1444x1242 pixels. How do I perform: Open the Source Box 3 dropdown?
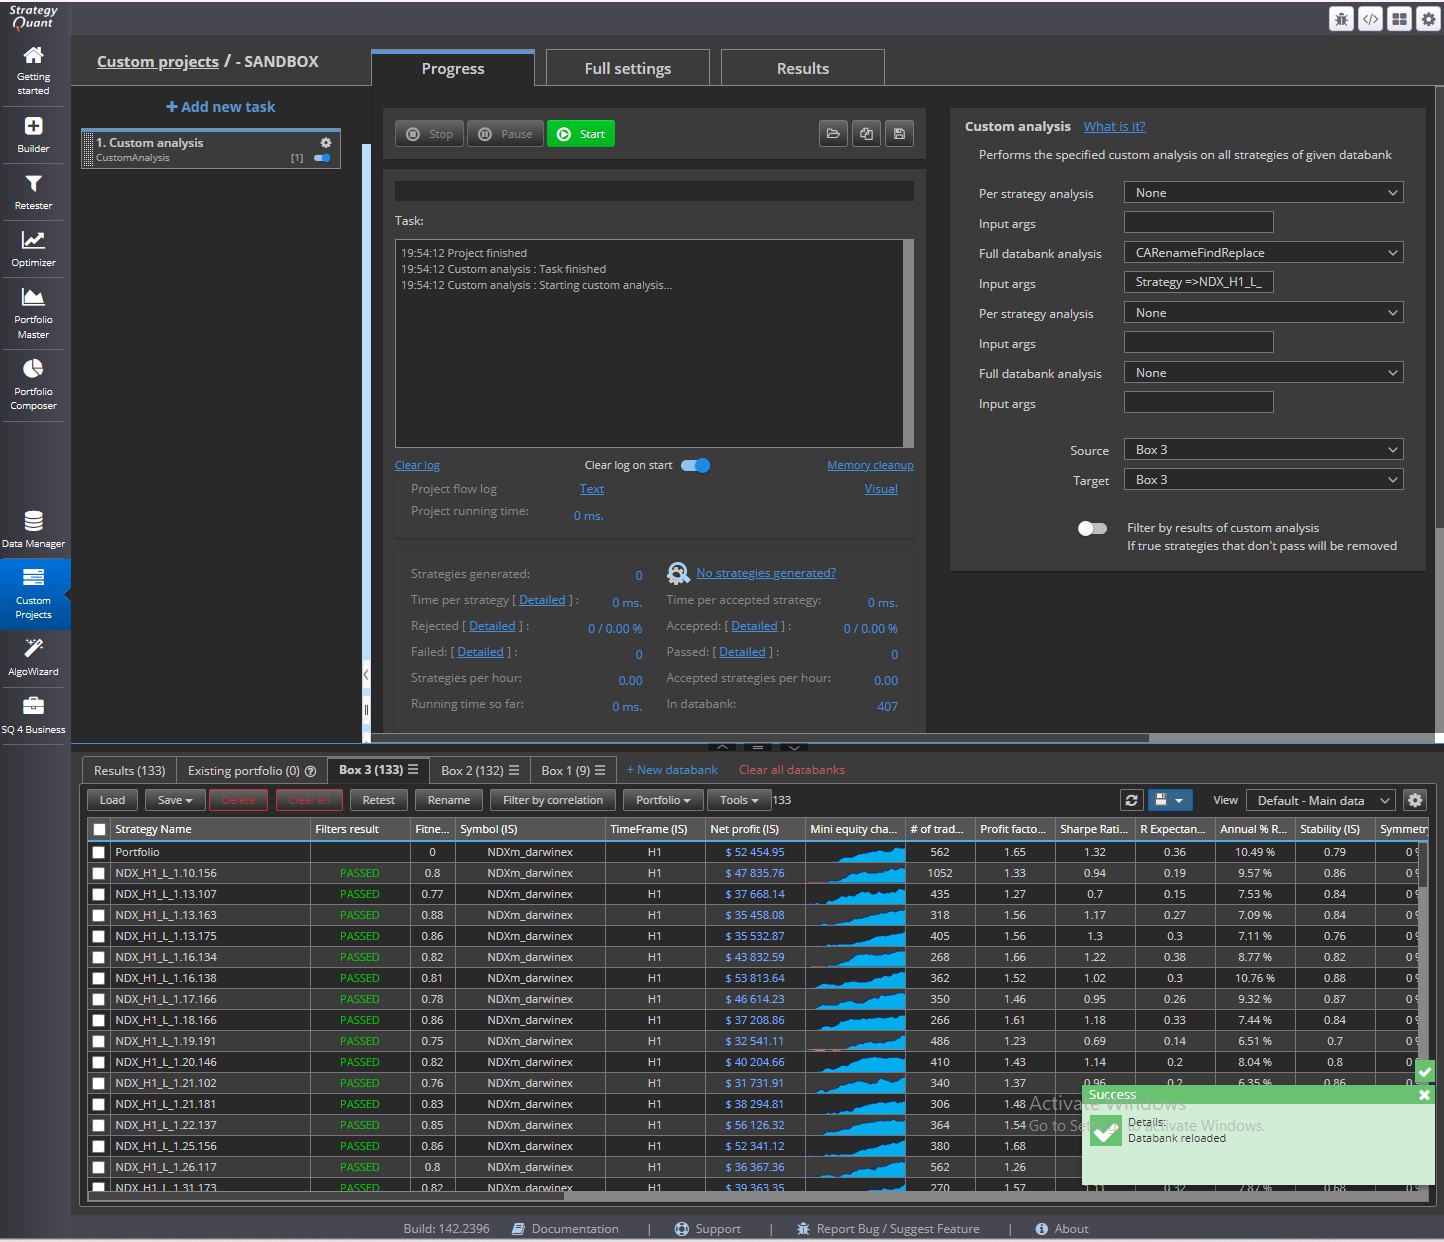pos(1263,450)
